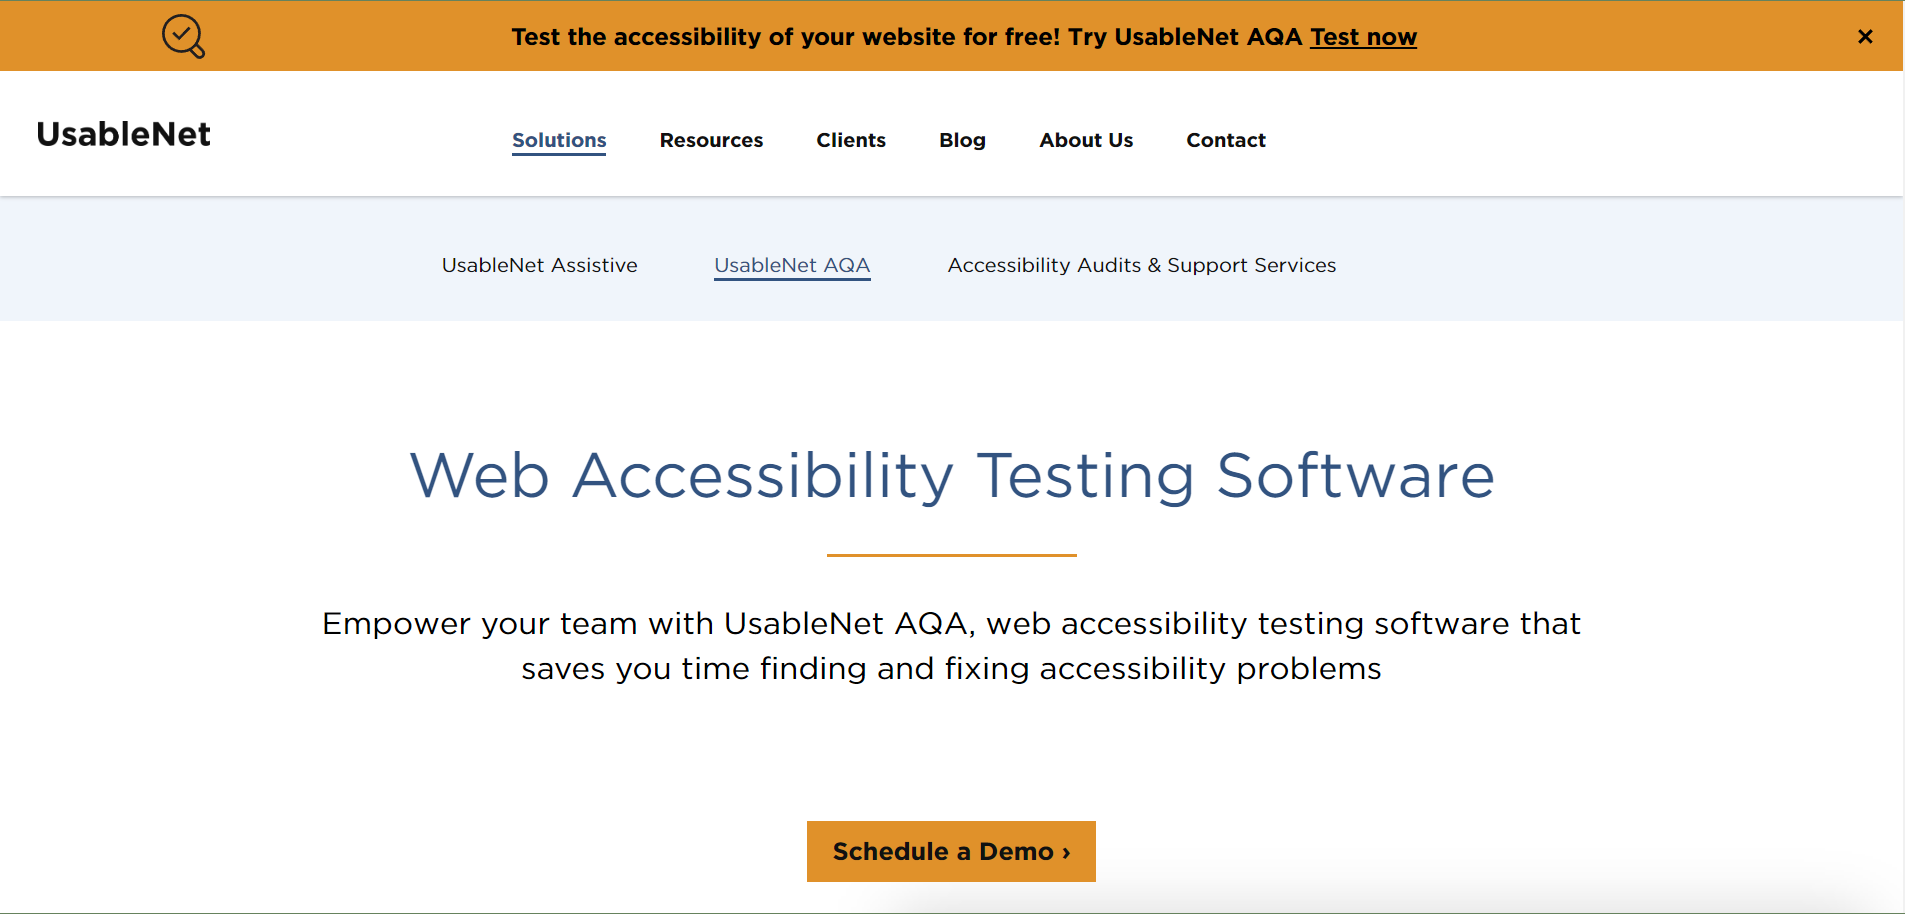Navigate to the Clients page
Image resolution: width=1905 pixels, height=914 pixels.
tap(850, 140)
